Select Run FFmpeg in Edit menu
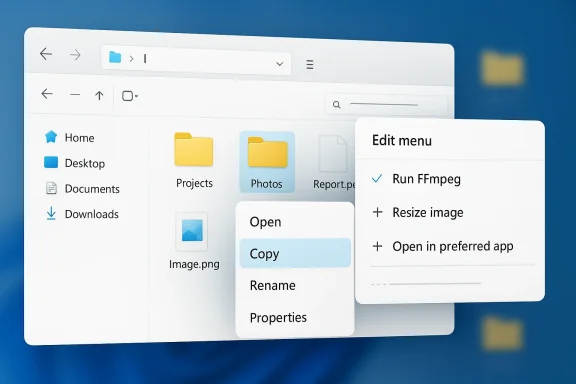 click(426, 179)
